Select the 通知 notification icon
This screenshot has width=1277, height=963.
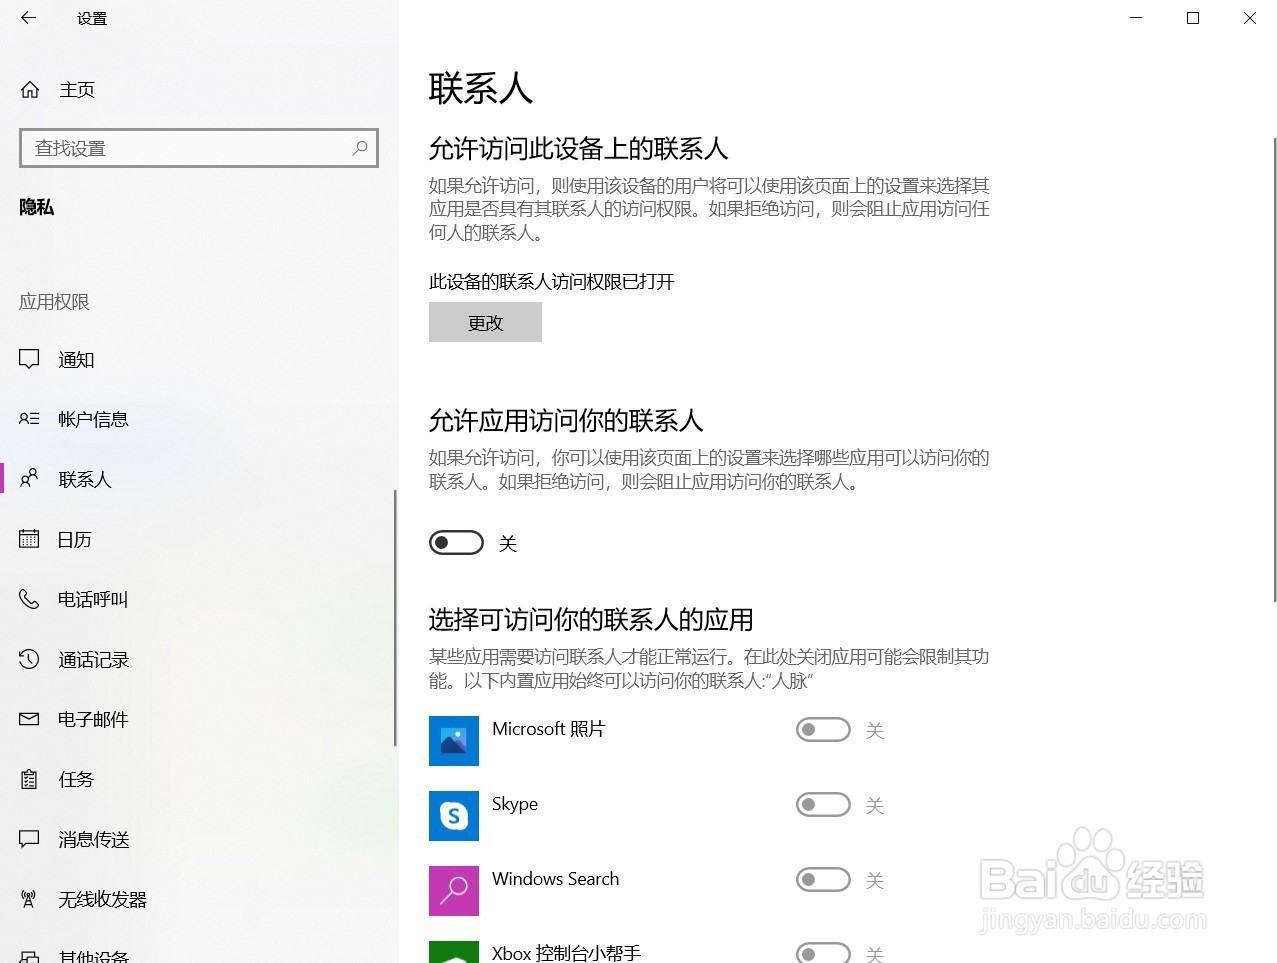coord(30,359)
